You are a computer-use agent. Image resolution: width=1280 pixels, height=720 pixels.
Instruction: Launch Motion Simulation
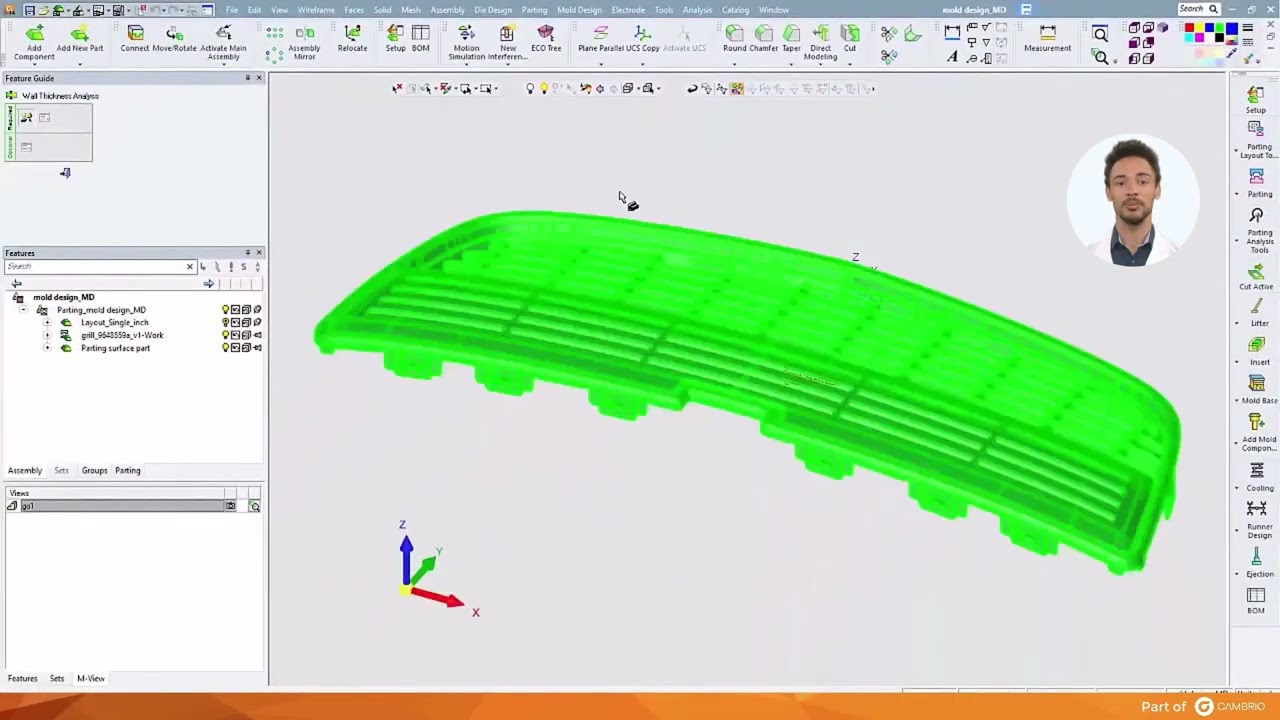pos(466,42)
